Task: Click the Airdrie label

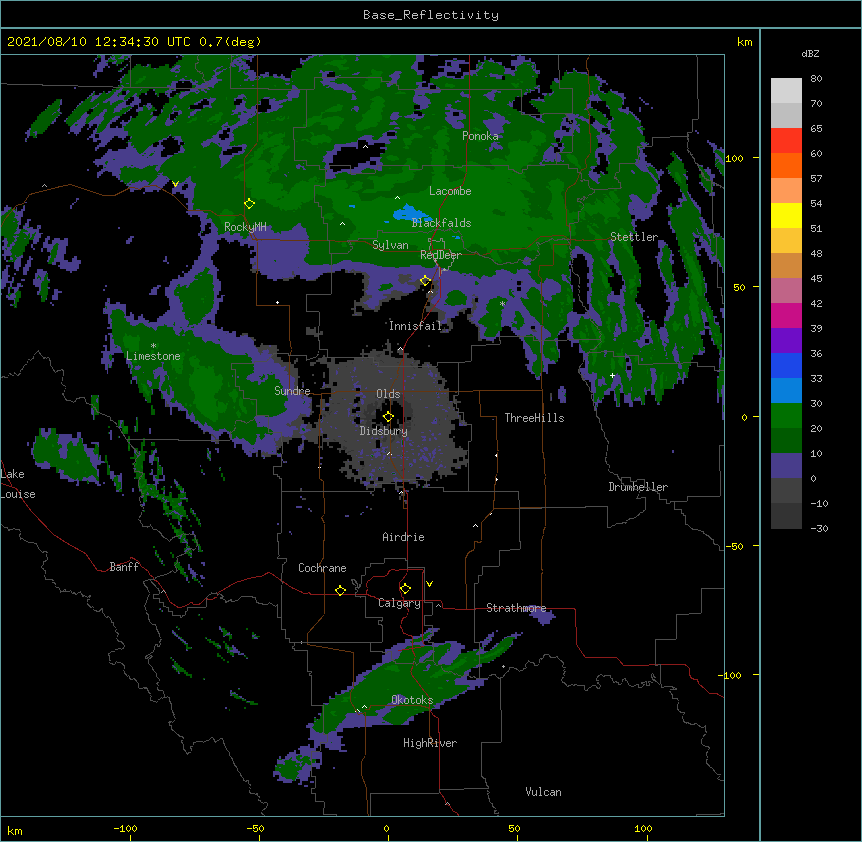Action: pos(403,537)
